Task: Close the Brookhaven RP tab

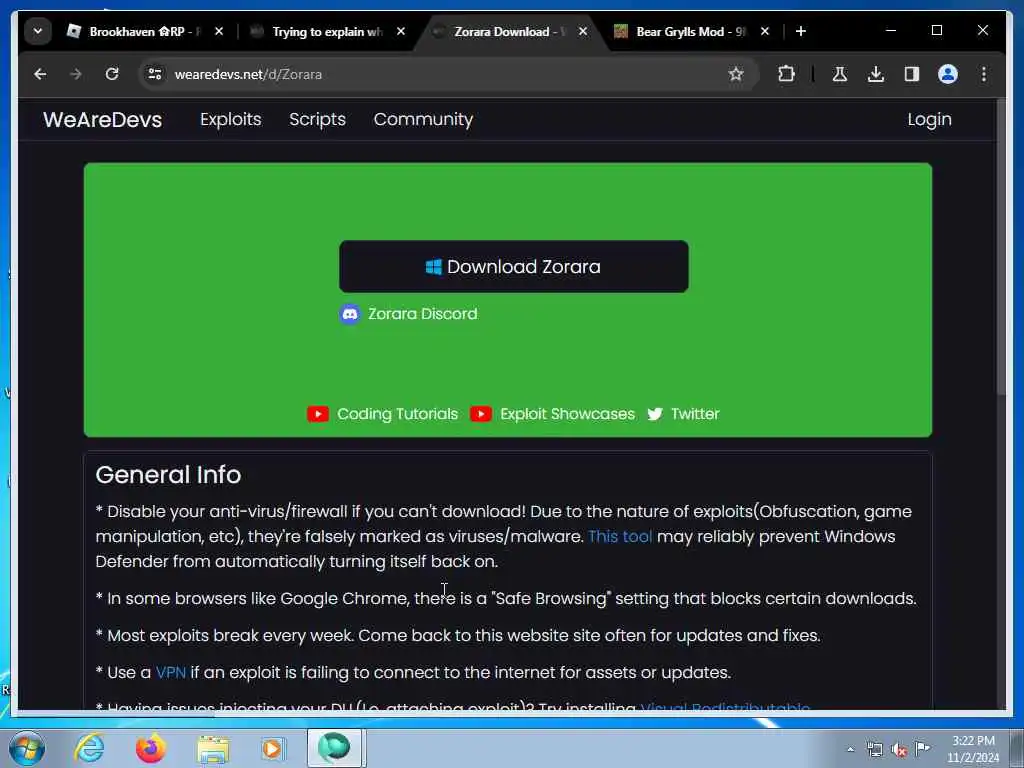Action: tap(219, 31)
